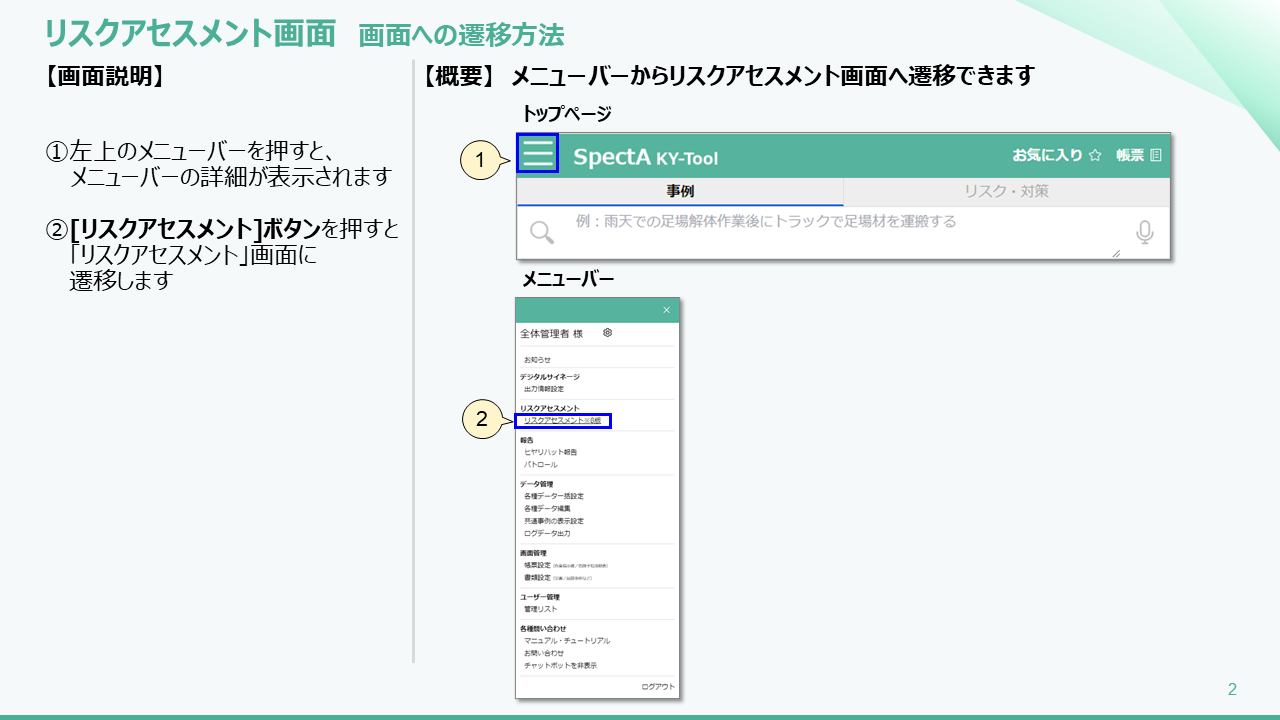Open お知らせ in the menu
This screenshot has width=1280, height=720.
point(537,359)
